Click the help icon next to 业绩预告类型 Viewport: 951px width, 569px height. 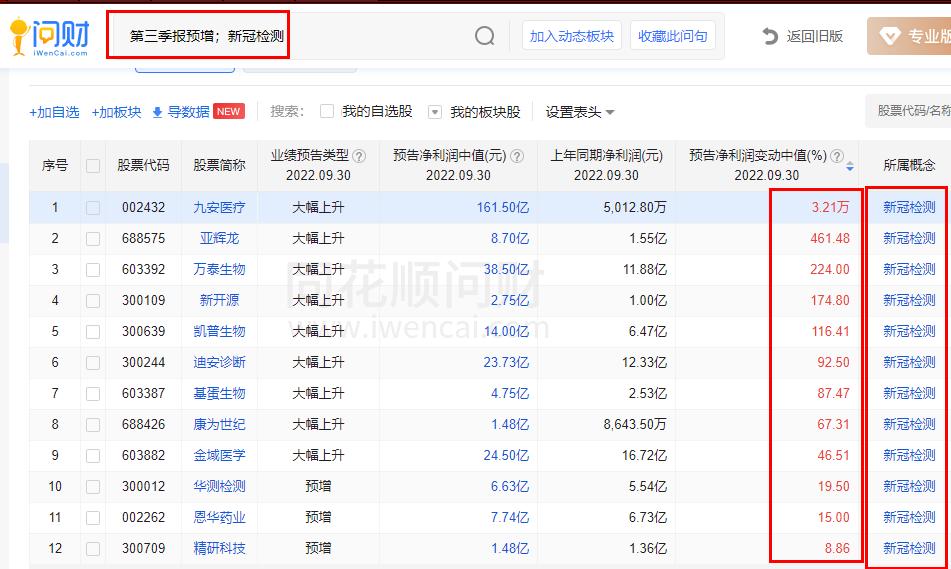[359, 156]
